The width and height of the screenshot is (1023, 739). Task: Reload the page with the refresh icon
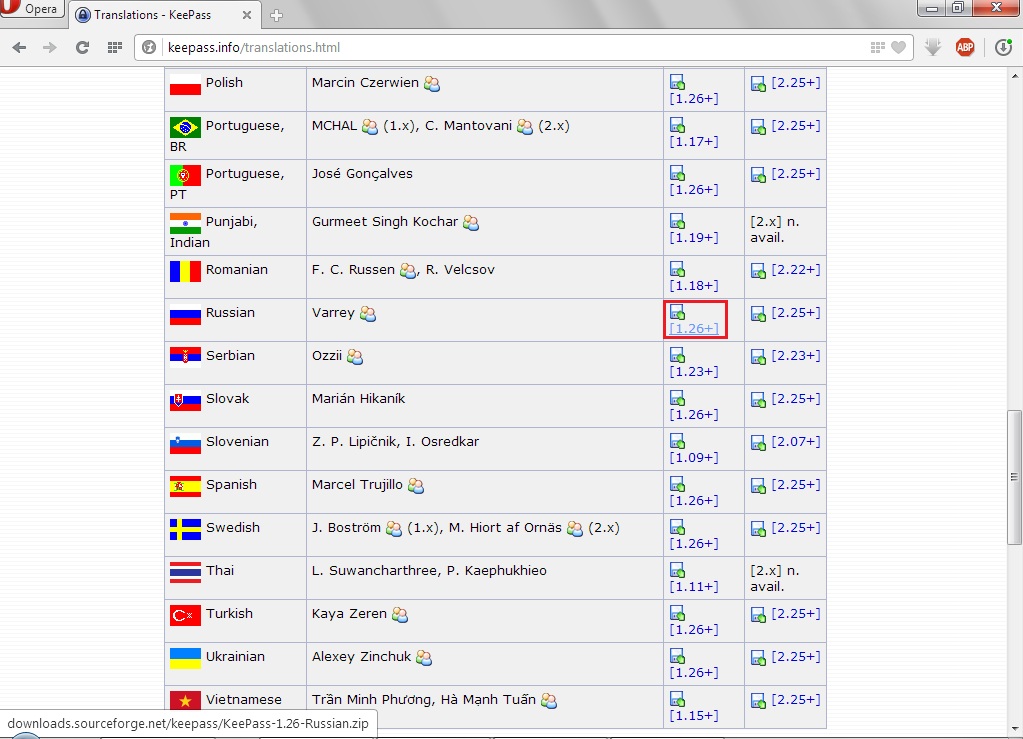[x=83, y=47]
